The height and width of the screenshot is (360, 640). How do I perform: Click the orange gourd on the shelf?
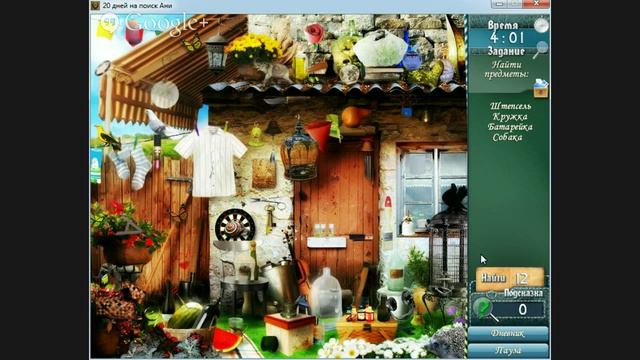click(x=354, y=116)
